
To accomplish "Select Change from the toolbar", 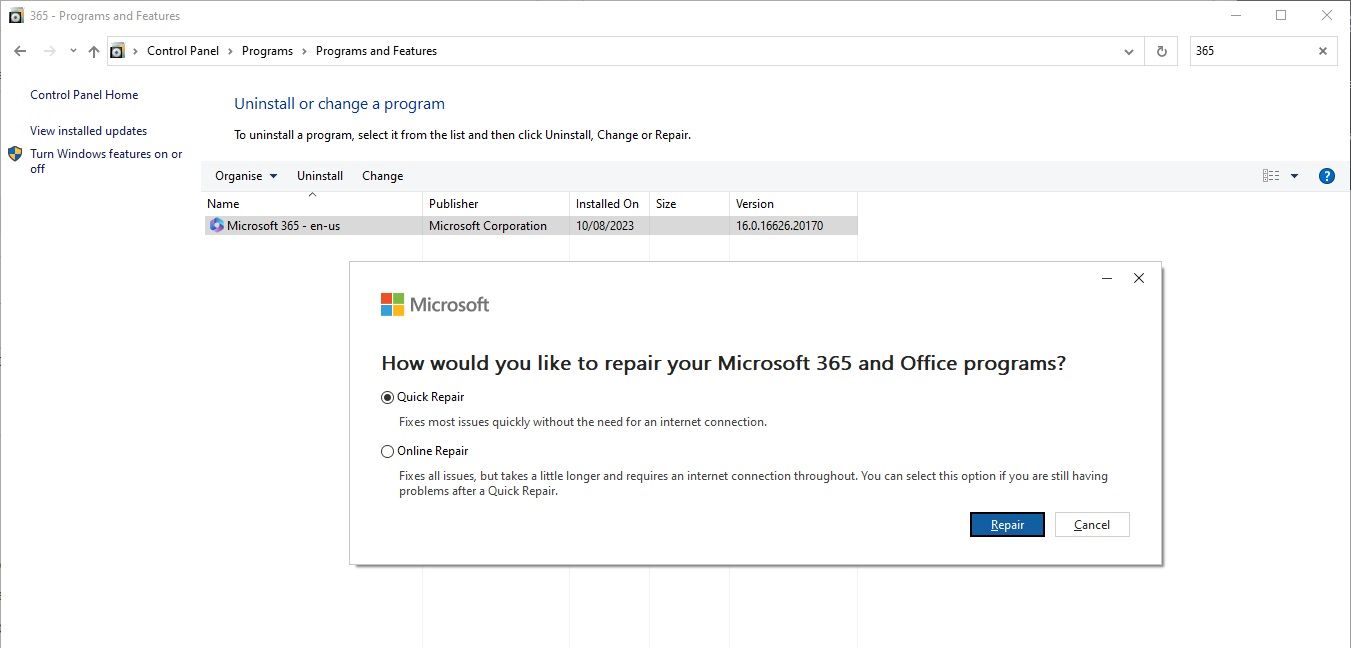I will point(382,175).
